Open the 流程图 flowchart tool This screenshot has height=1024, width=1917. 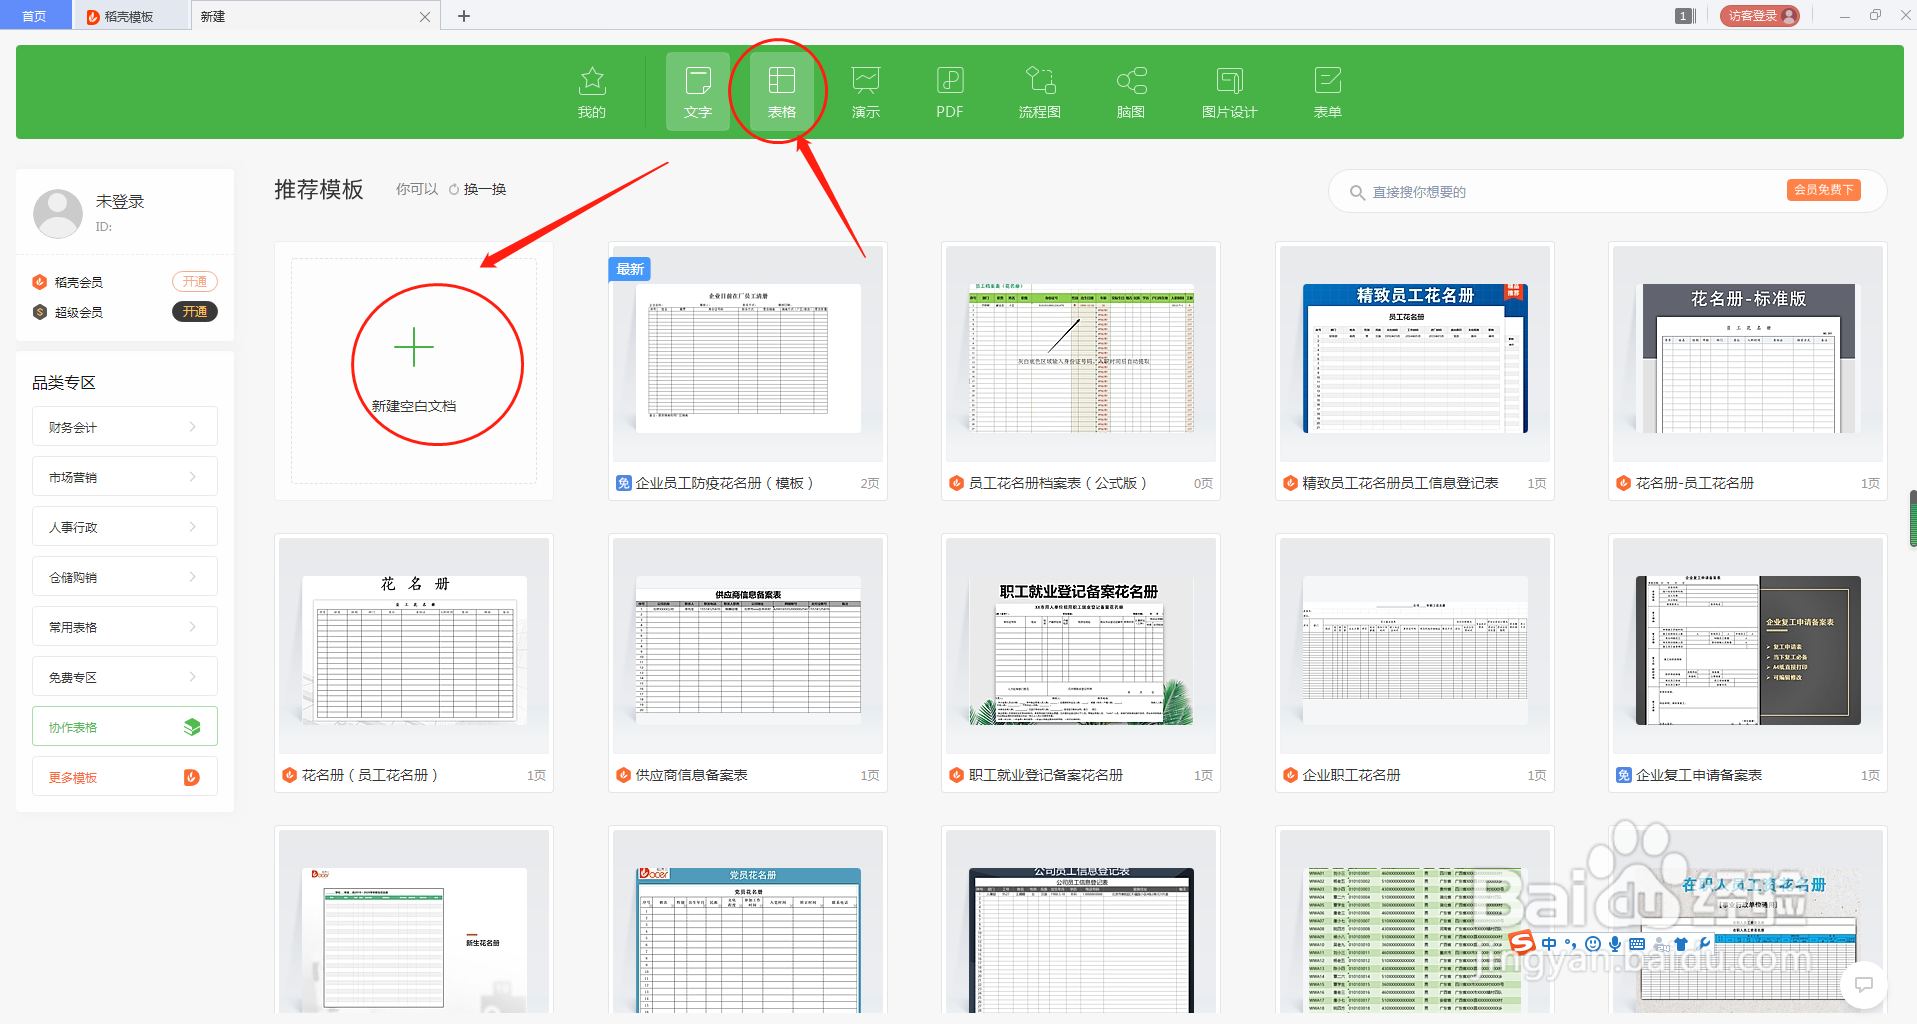[x=1038, y=91]
